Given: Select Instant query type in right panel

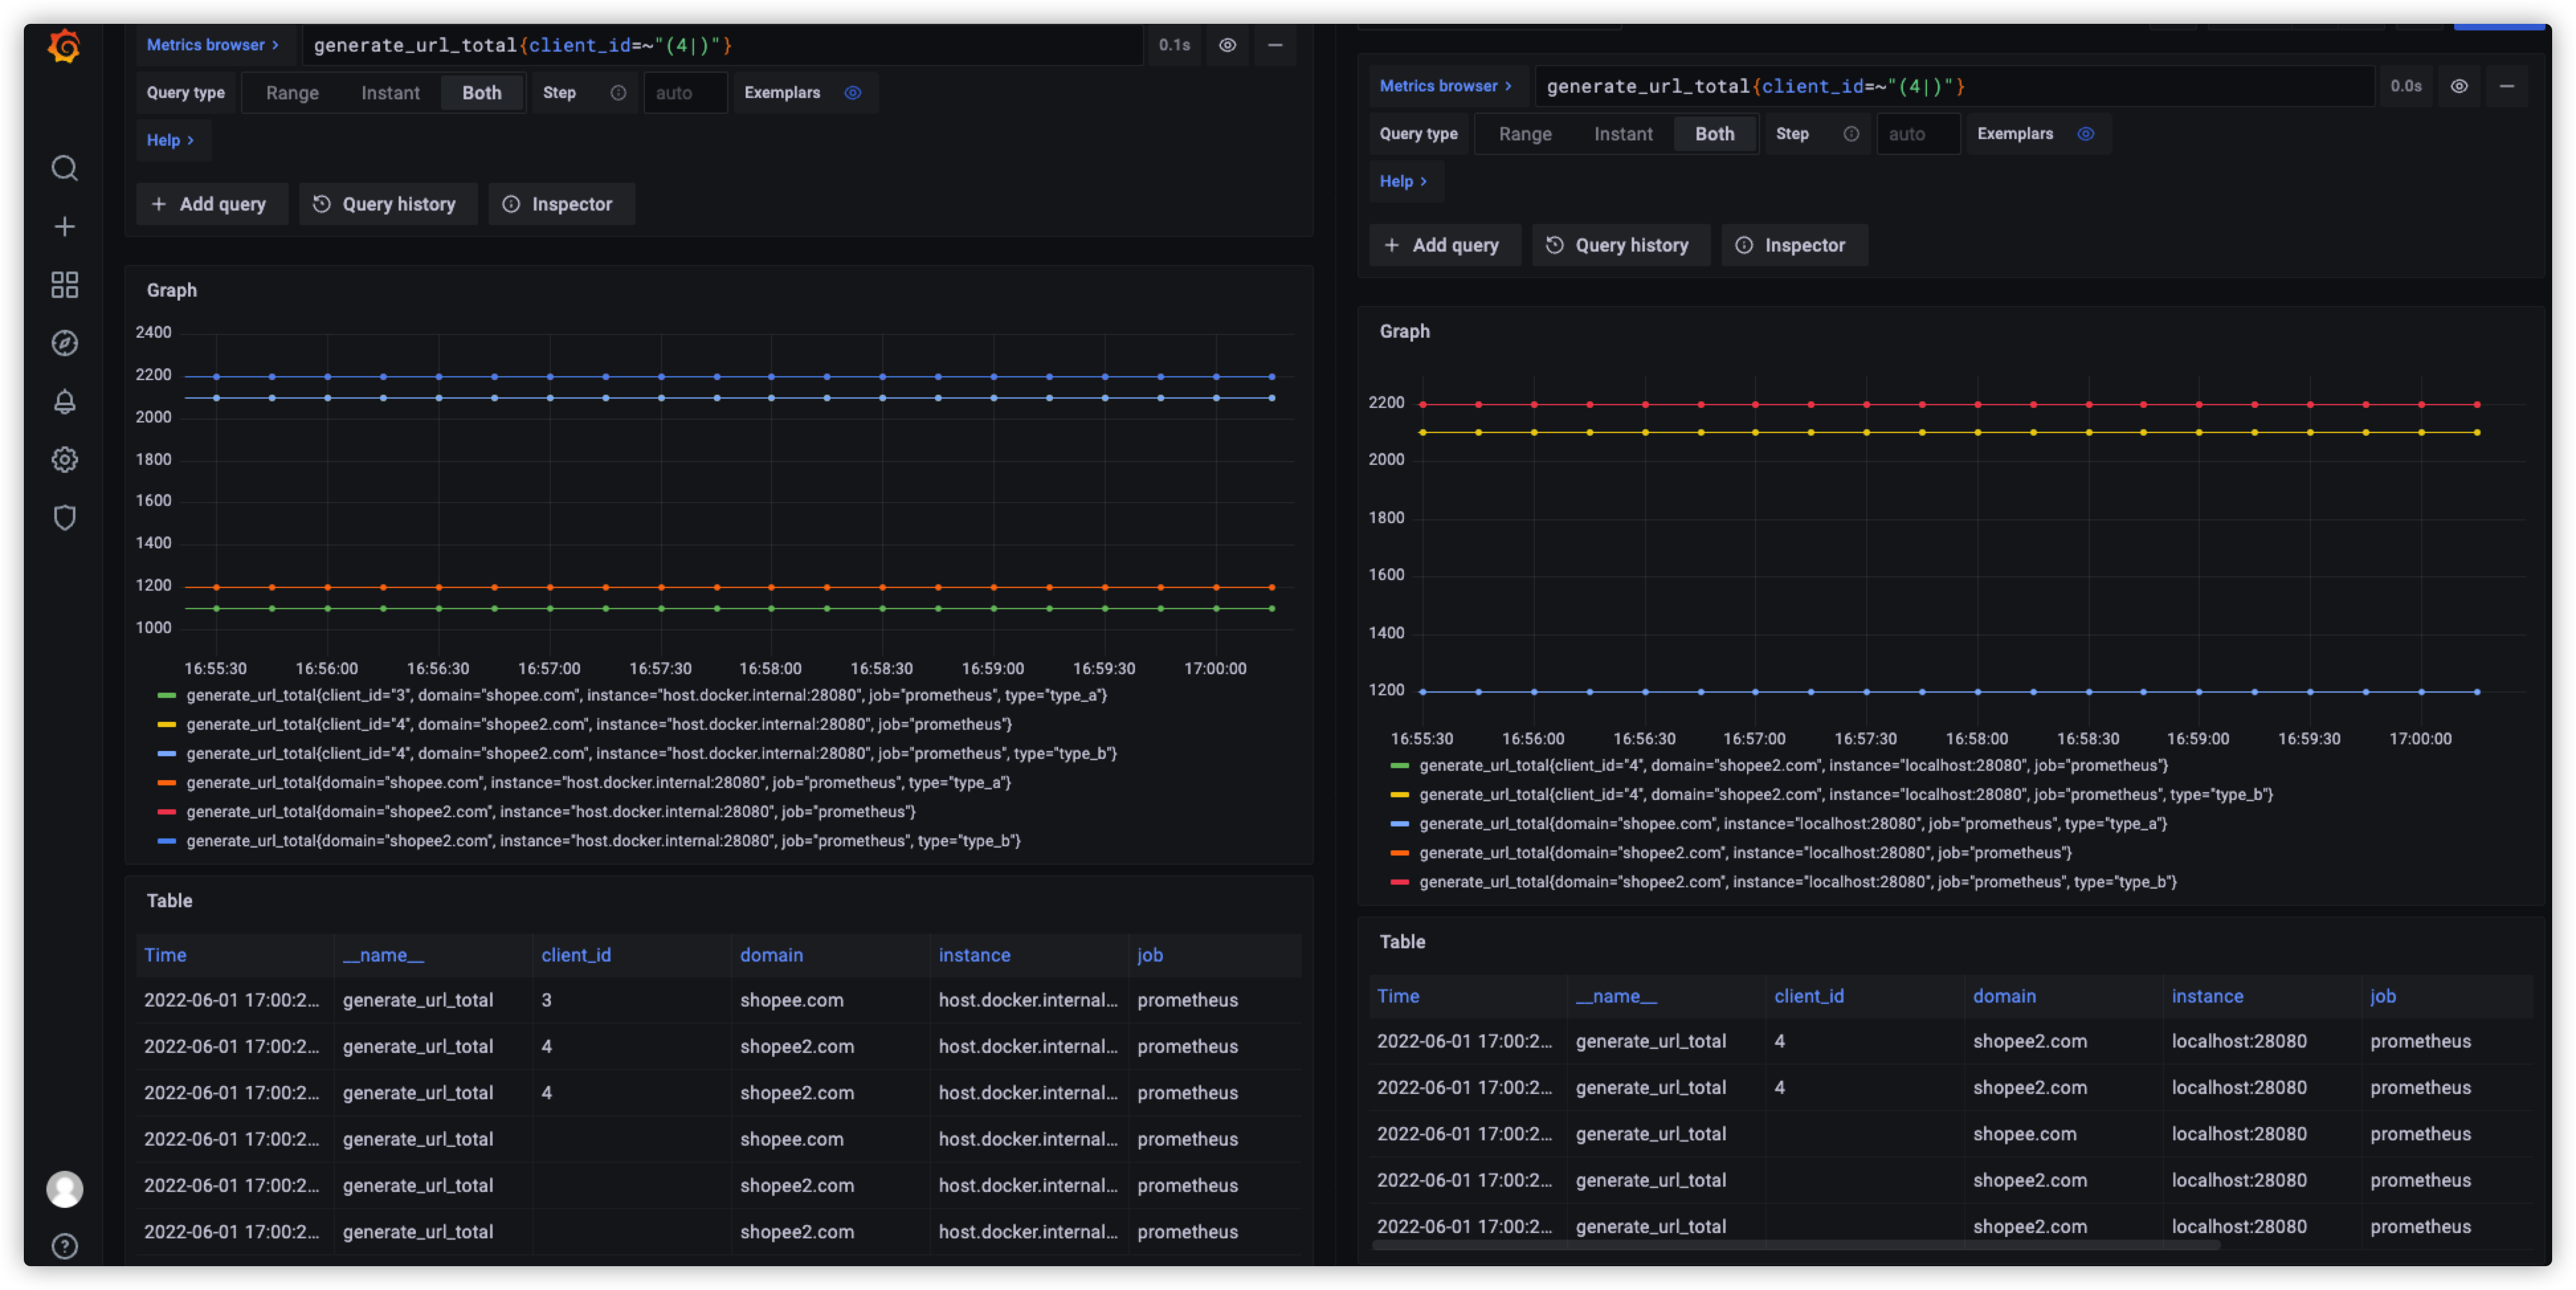Looking at the screenshot, I should tap(1622, 134).
